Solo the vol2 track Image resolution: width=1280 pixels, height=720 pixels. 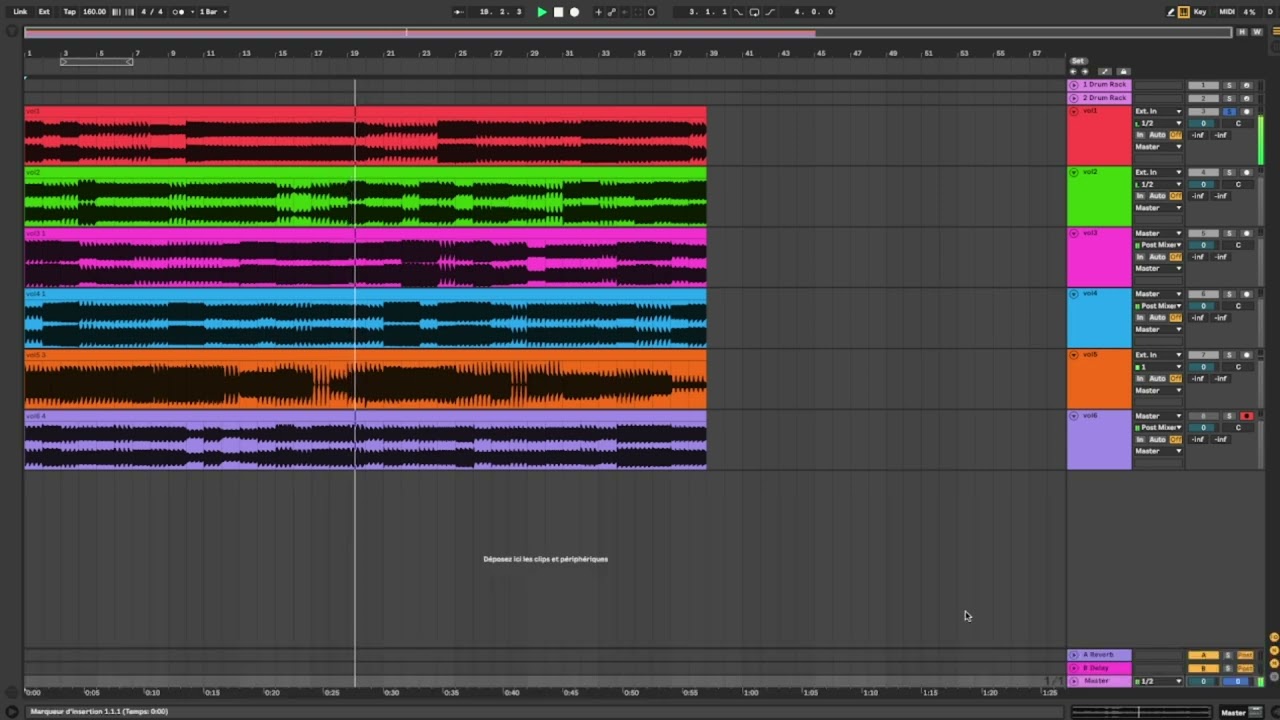click(x=1230, y=172)
